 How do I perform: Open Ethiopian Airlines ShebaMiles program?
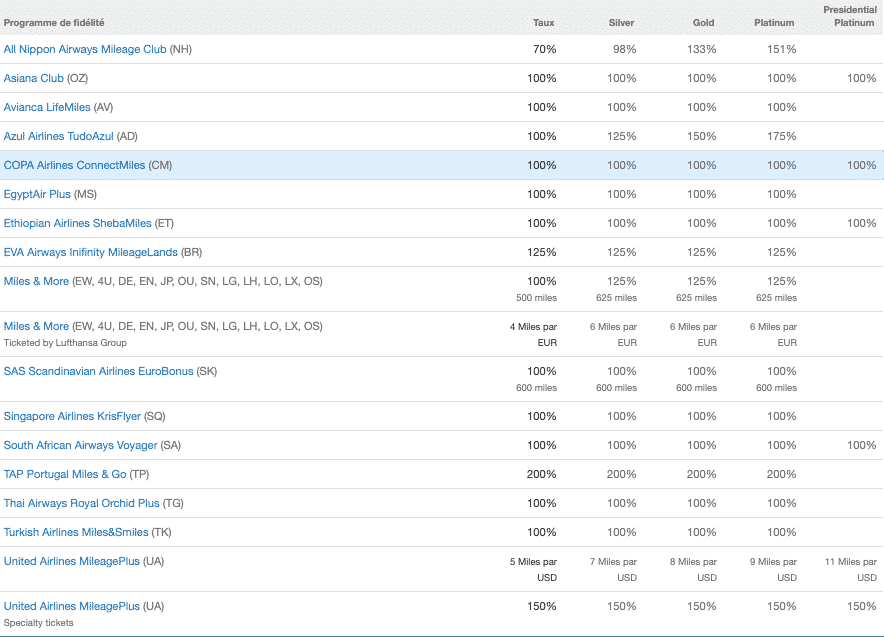click(78, 223)
